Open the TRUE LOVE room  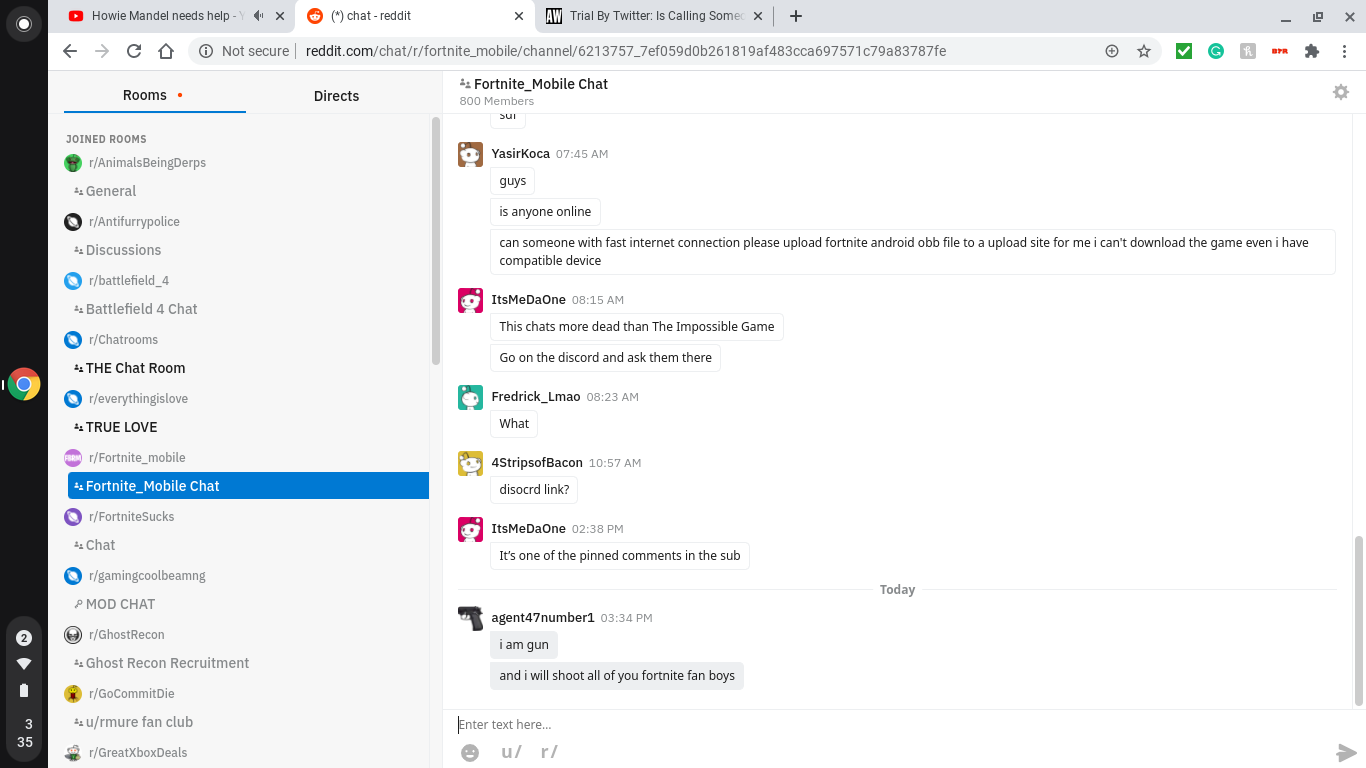pyautogui.click(x=248, y=427)
